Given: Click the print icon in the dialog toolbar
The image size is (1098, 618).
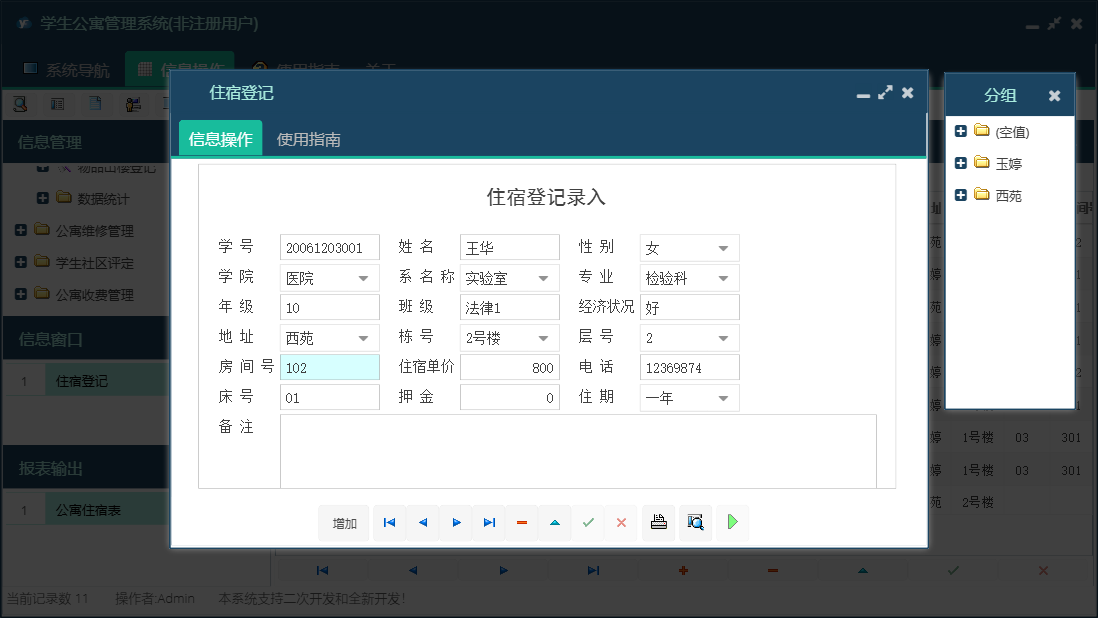Looking at the screenshot, I should [x=658, y=522].
